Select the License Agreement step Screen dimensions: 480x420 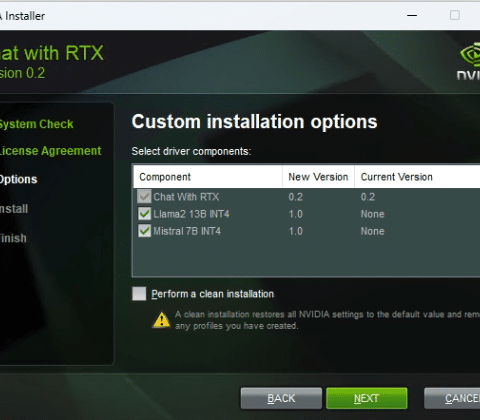(50, 151)
